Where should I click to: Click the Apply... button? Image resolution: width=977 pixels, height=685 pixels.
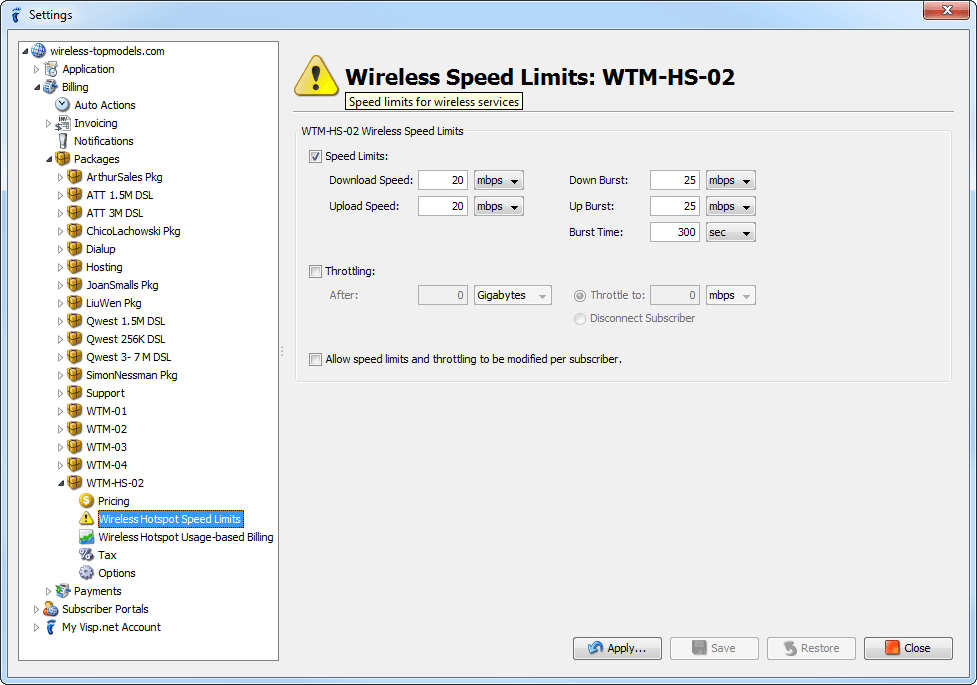point(617,648)
